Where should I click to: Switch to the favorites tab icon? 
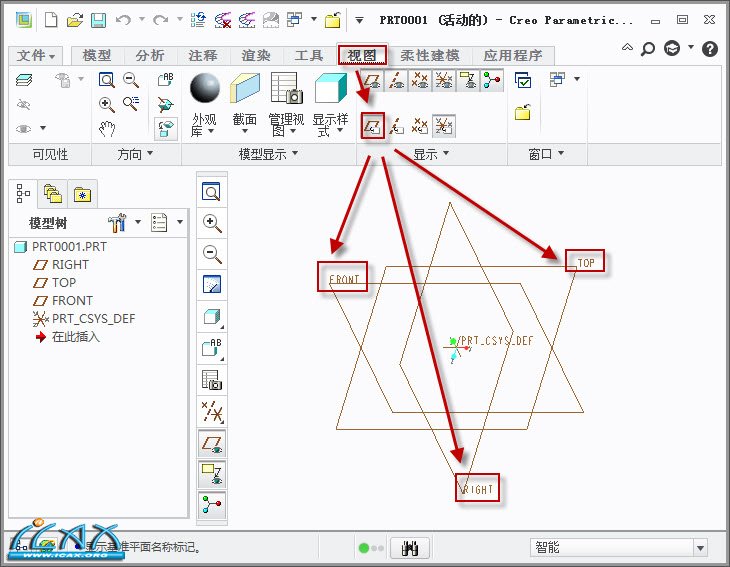pyautogui.click(x=82, y=194)
